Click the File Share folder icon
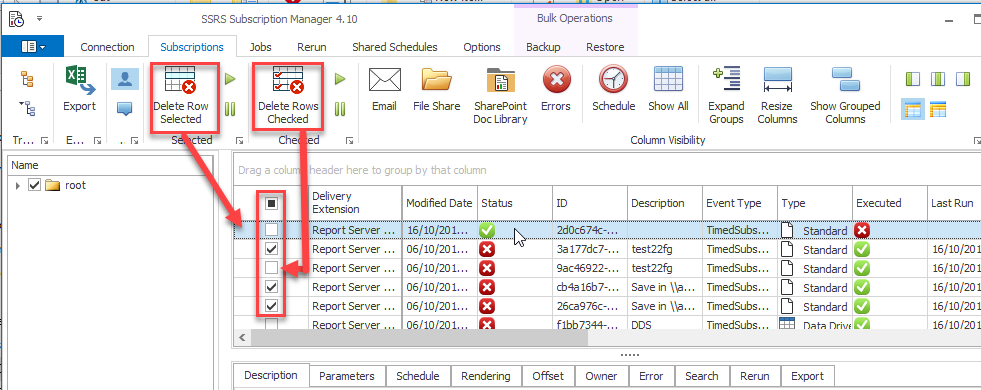This screenshot has height=390, width=981. coord(437,80)
